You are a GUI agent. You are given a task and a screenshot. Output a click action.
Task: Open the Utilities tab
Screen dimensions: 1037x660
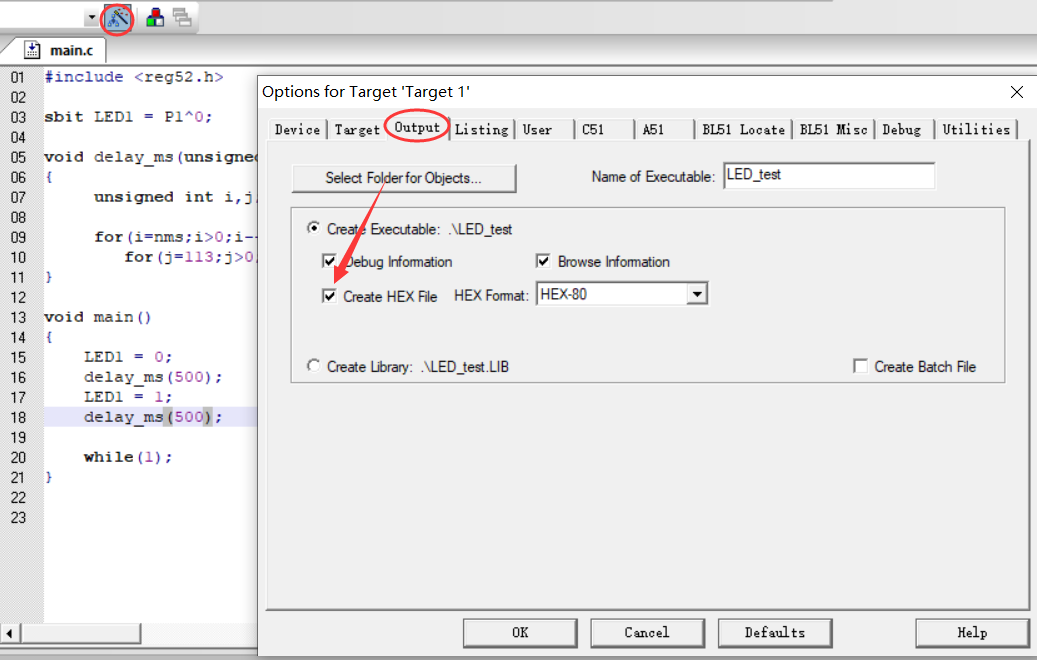pos(976,130)
